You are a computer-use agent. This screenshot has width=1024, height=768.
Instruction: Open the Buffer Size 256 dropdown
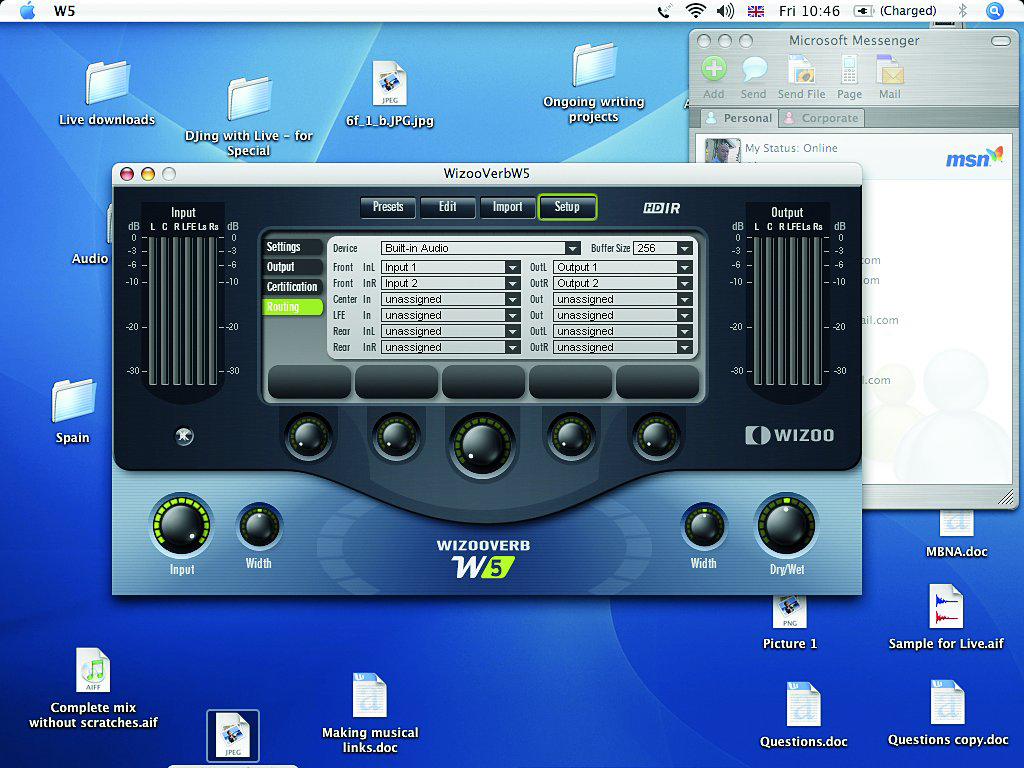point(663,248)
